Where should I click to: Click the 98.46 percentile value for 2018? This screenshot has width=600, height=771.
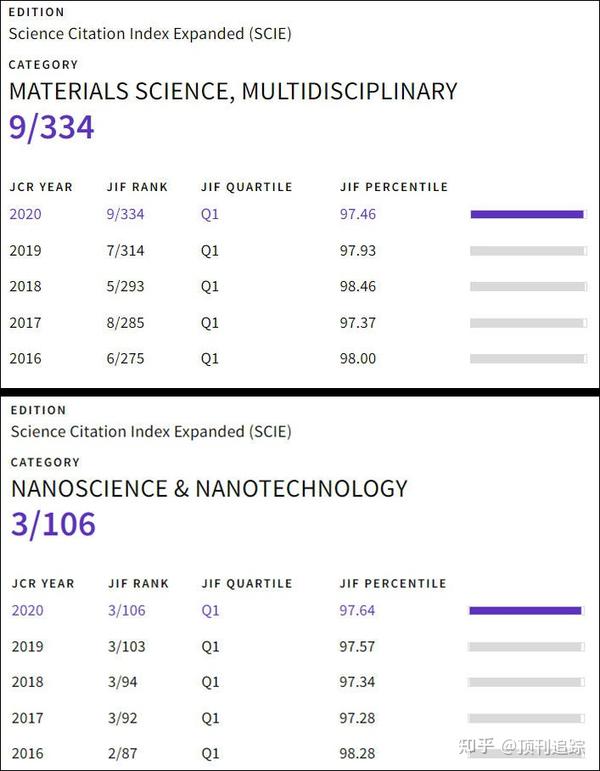358,286
